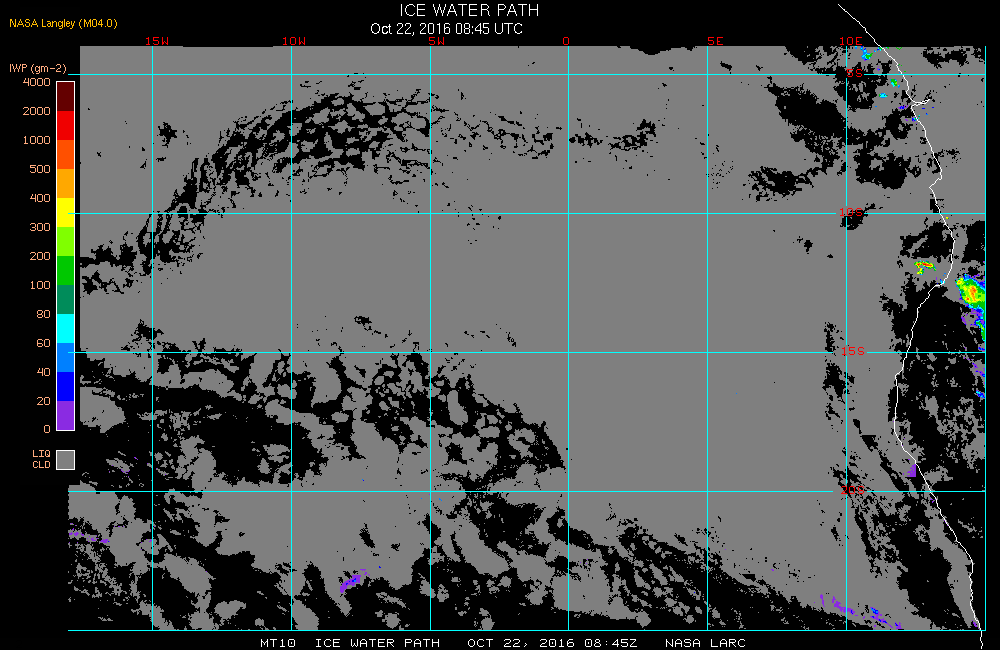Click the IWP (gm-2) units label
The image size is (1000, 650).
tap(38, 68)
